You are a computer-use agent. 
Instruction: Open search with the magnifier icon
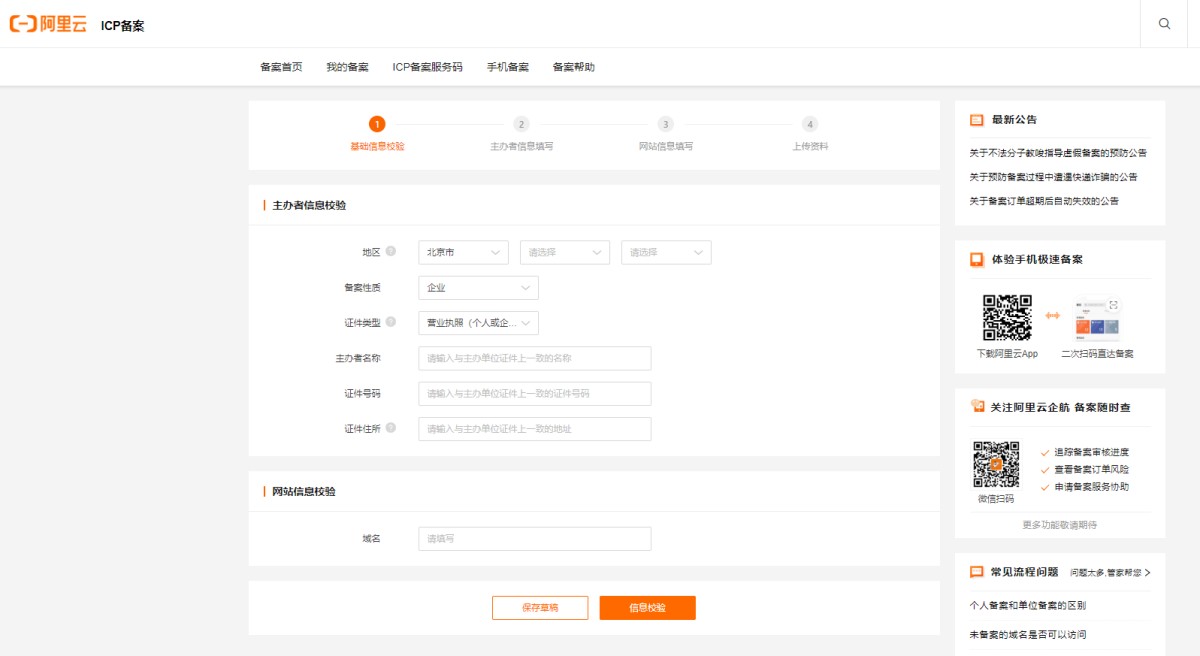[1164, 24]
